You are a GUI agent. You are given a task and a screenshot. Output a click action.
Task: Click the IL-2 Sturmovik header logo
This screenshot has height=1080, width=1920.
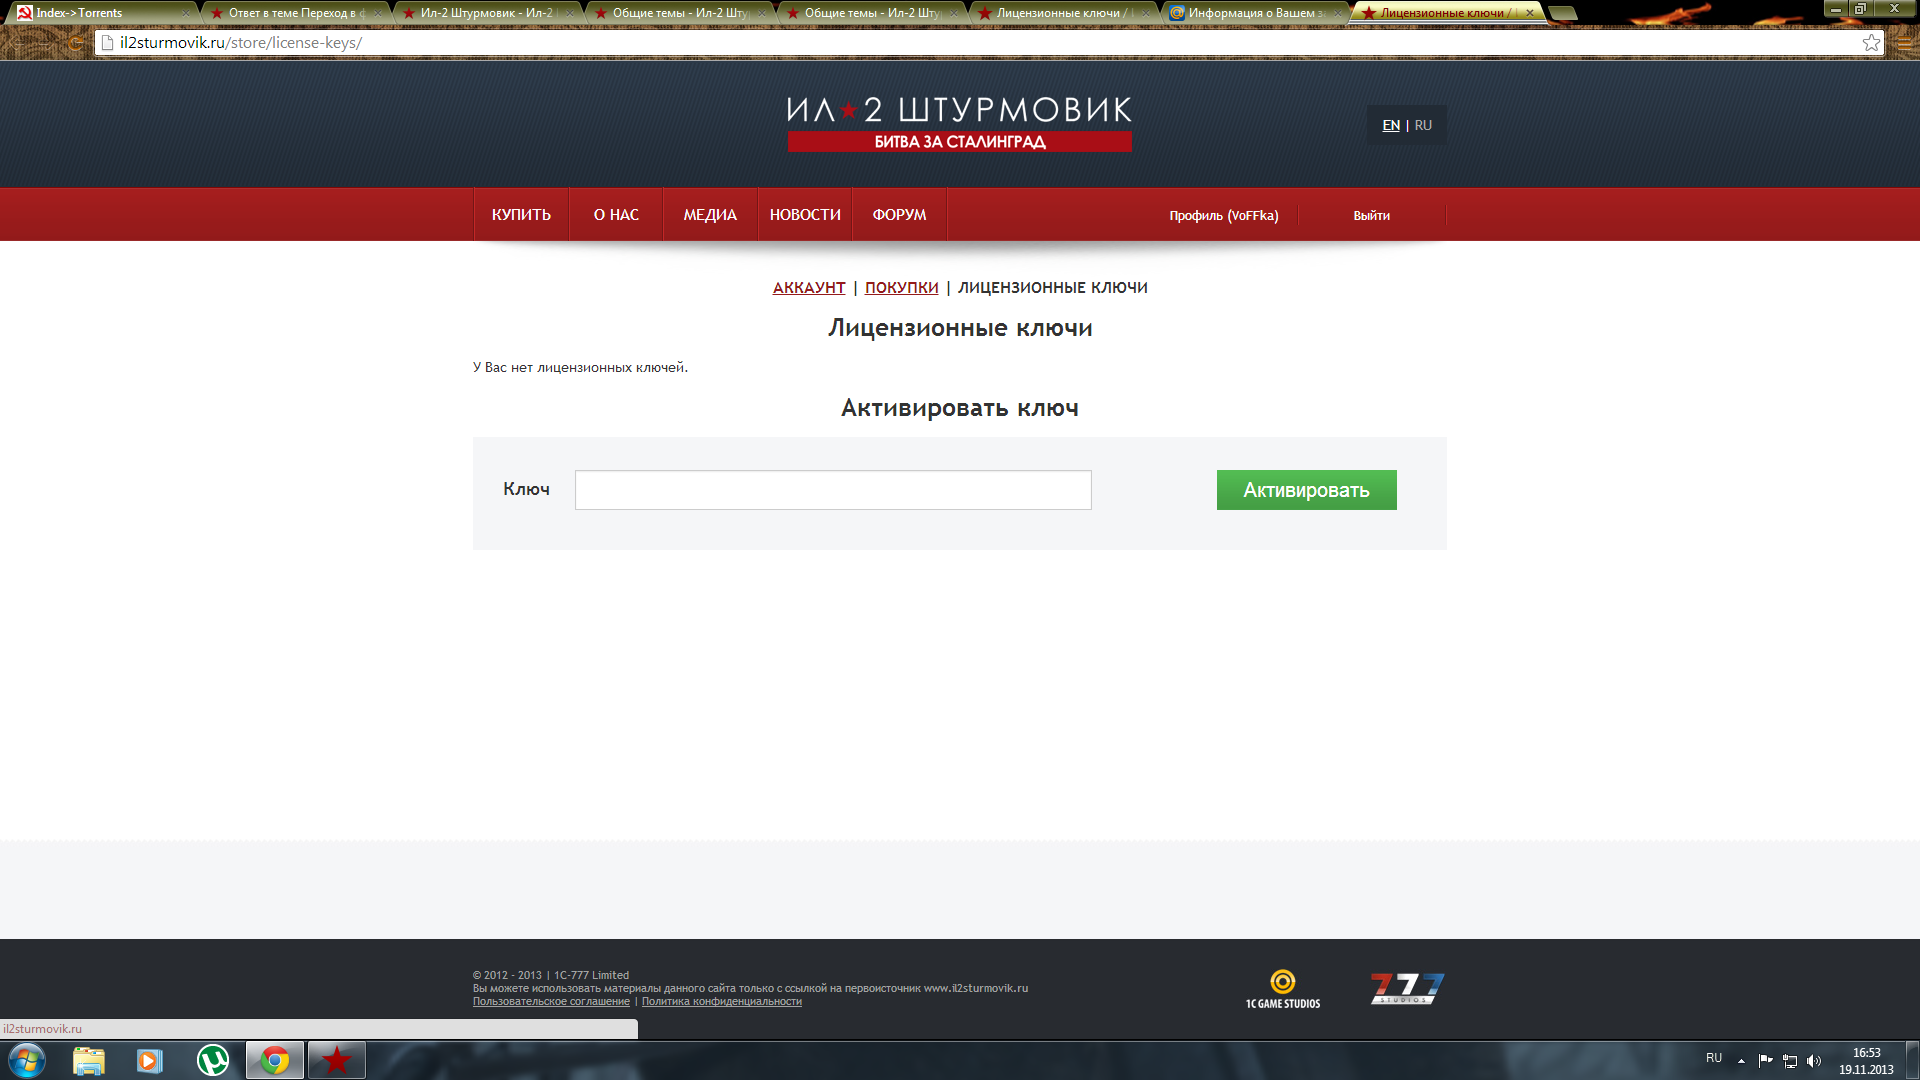pyautogui.click(x=959, y=124)
